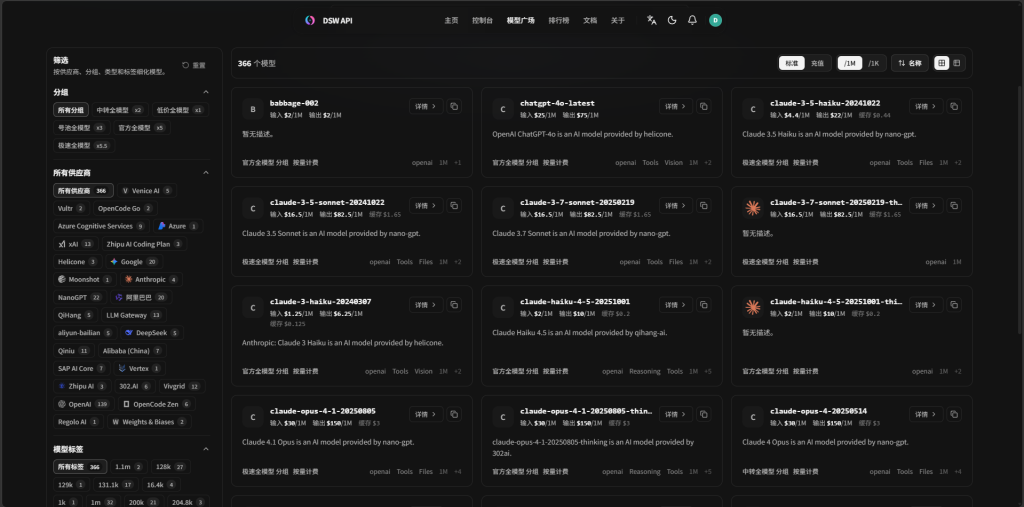
Task: Switch to grid card view
Action: coord(942,63)
